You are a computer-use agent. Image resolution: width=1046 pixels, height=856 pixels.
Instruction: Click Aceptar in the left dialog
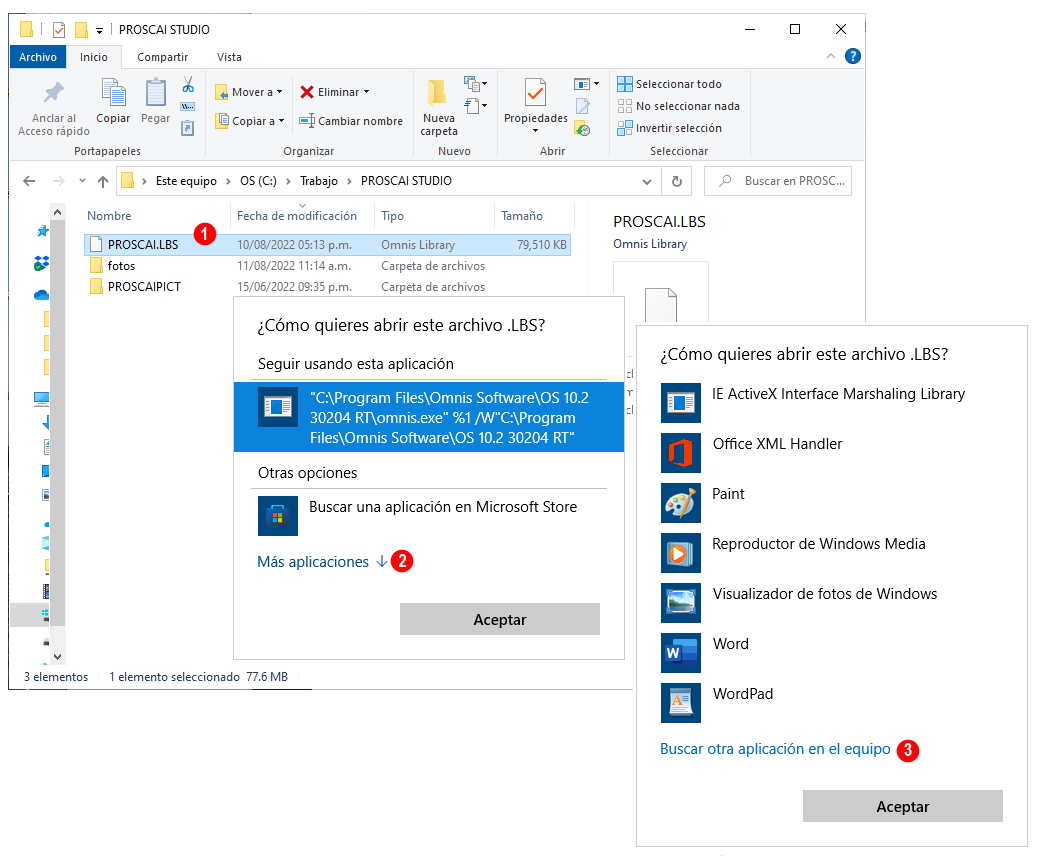500,620
